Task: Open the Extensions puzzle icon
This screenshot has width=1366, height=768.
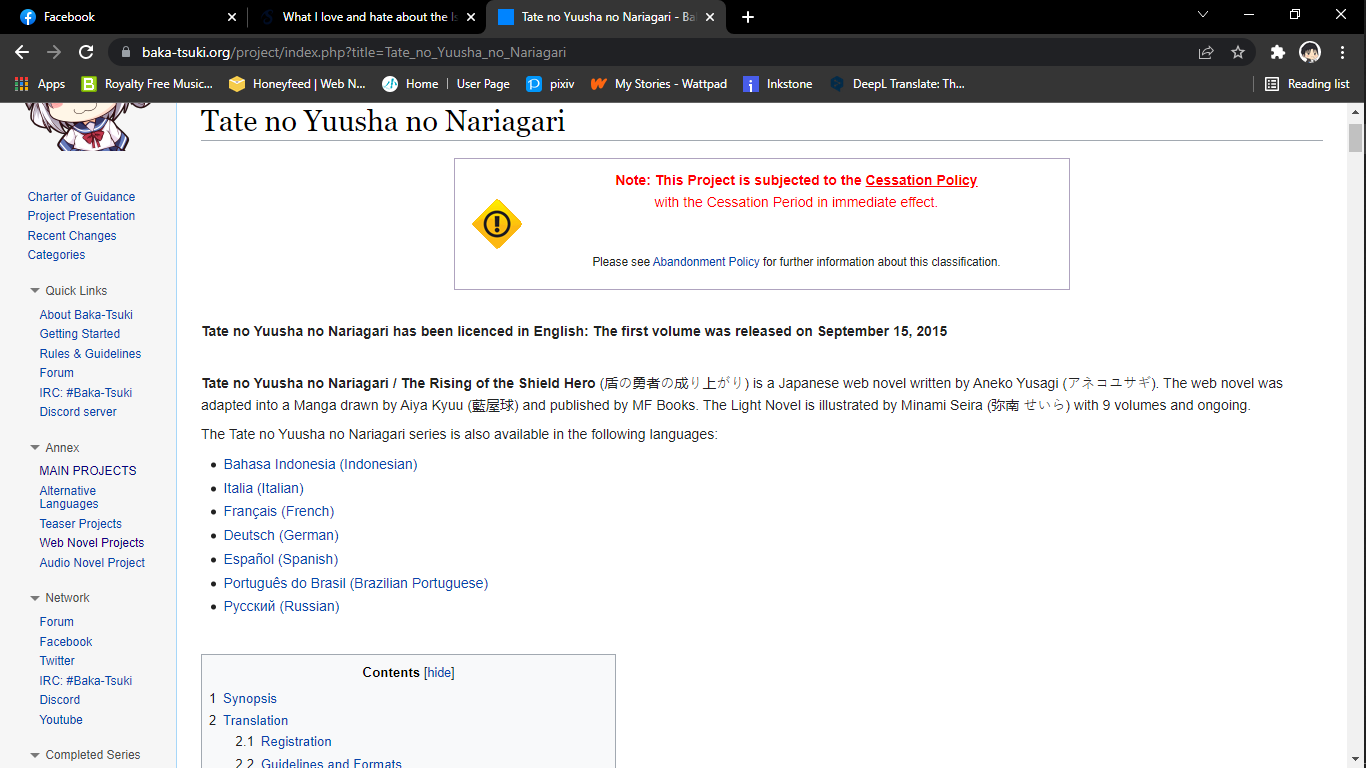Action: point(1277,52)
